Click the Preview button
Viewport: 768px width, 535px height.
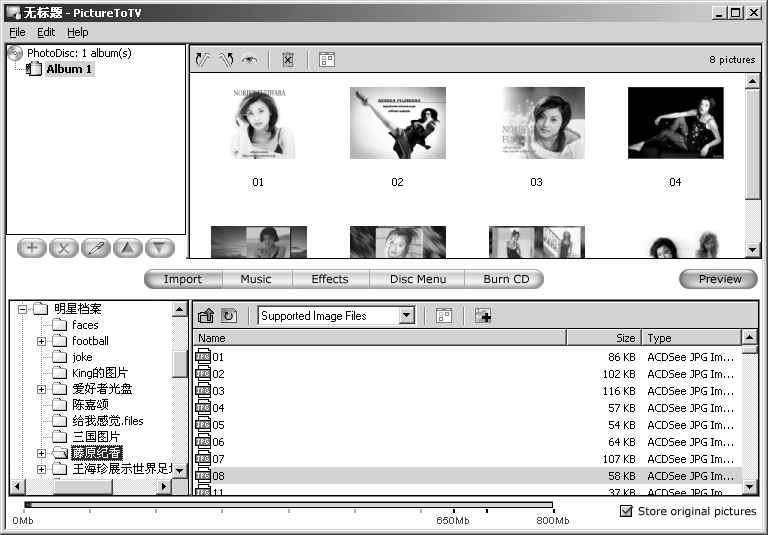(x=719, y=279)
